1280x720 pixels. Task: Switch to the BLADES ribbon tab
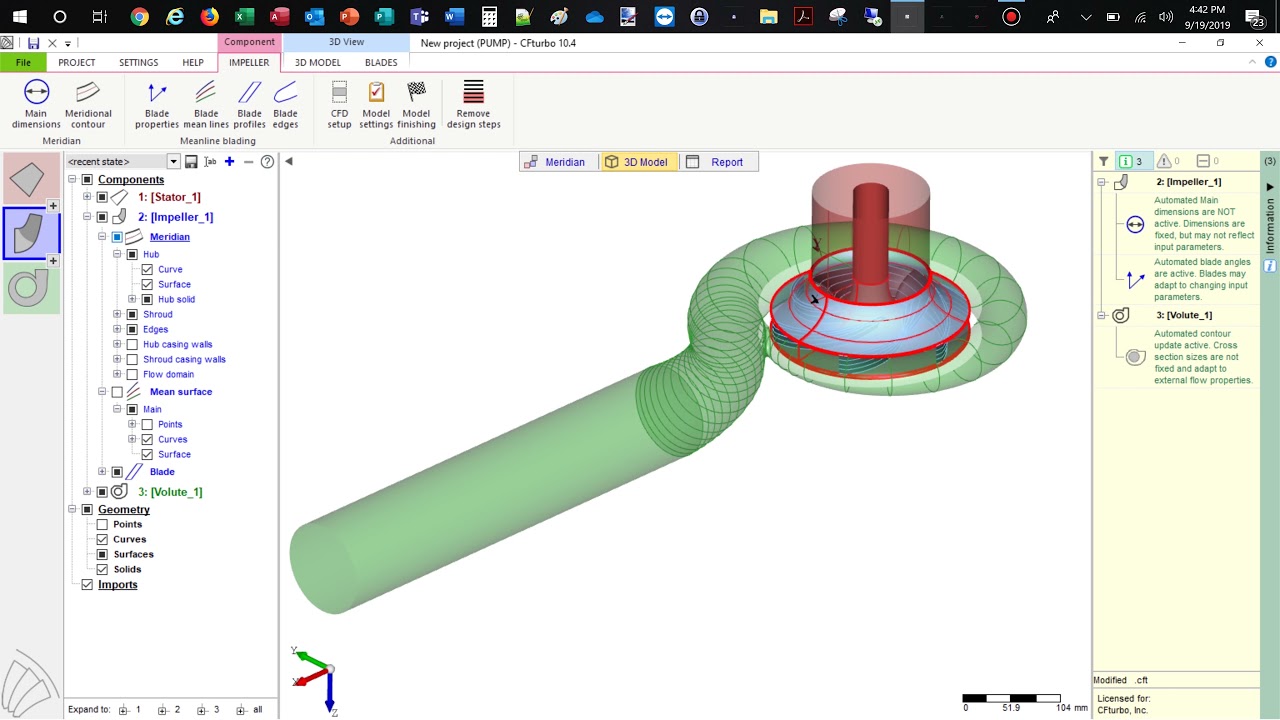381,62
